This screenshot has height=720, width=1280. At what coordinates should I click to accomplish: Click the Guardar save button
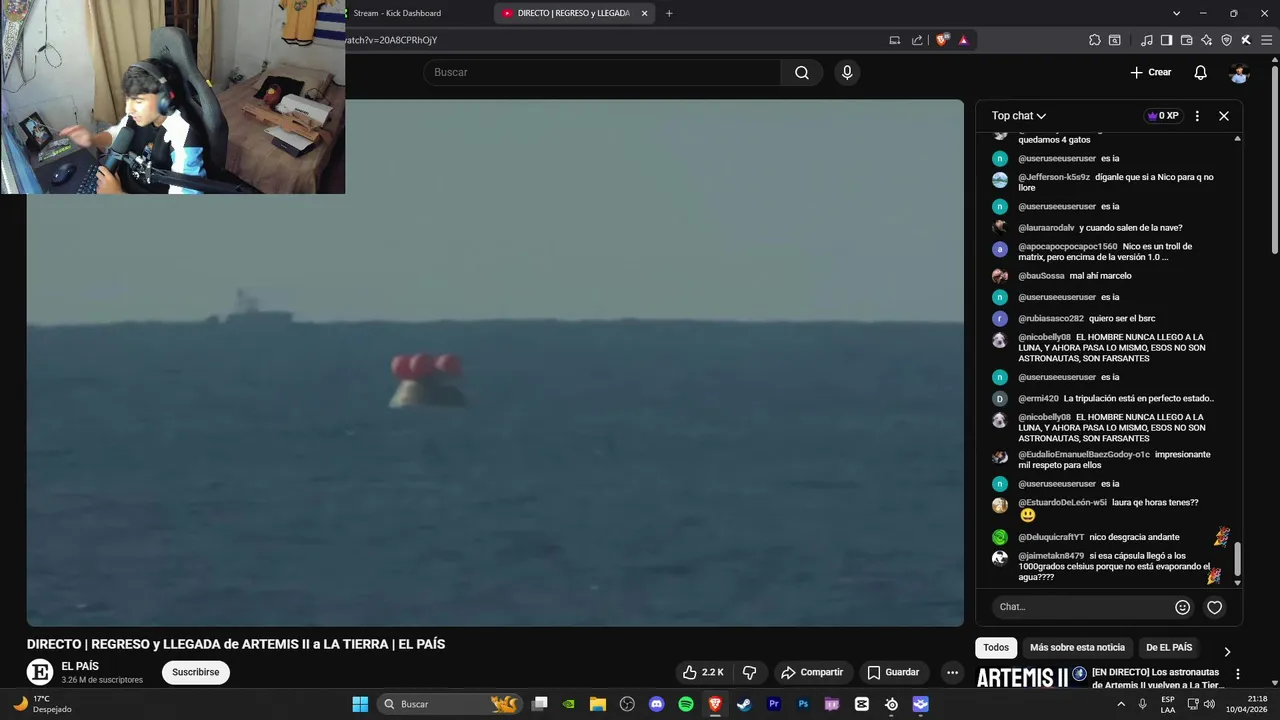coord(893,672)
